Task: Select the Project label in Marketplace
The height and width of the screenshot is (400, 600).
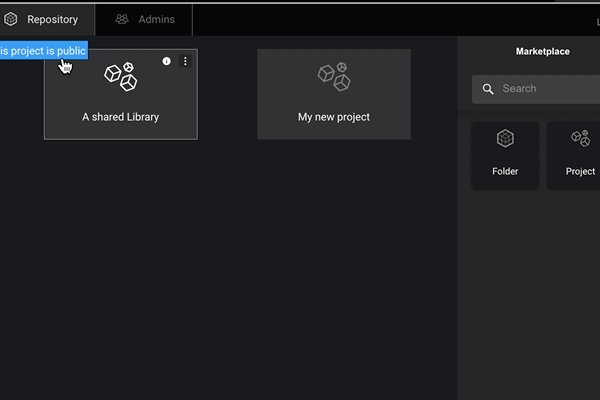Action: tap(580, 171)
